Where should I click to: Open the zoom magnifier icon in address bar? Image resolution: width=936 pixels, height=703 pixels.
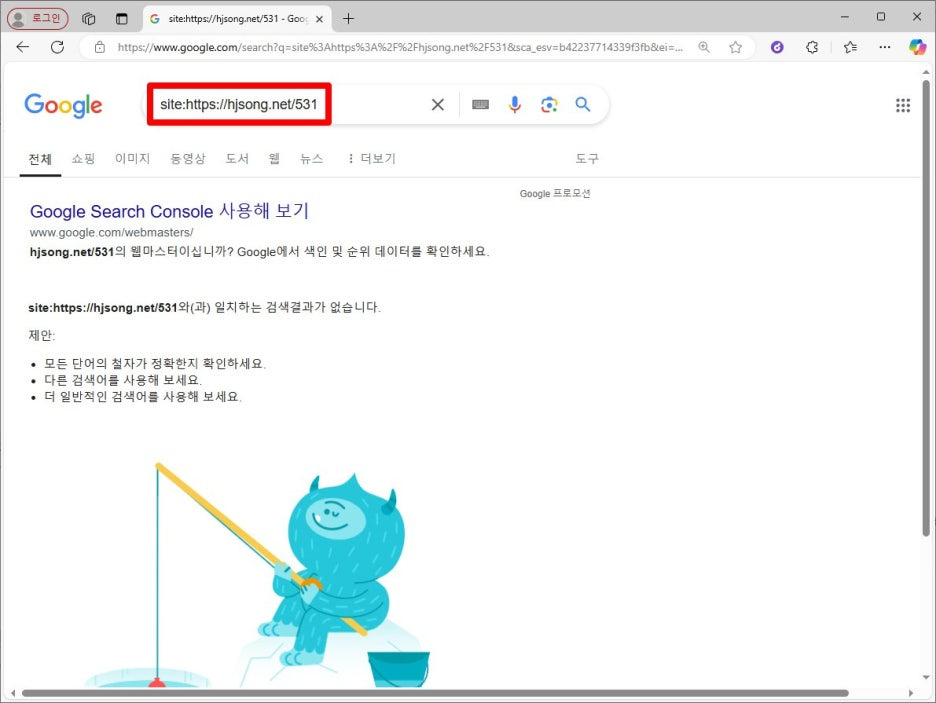point(704,47)
